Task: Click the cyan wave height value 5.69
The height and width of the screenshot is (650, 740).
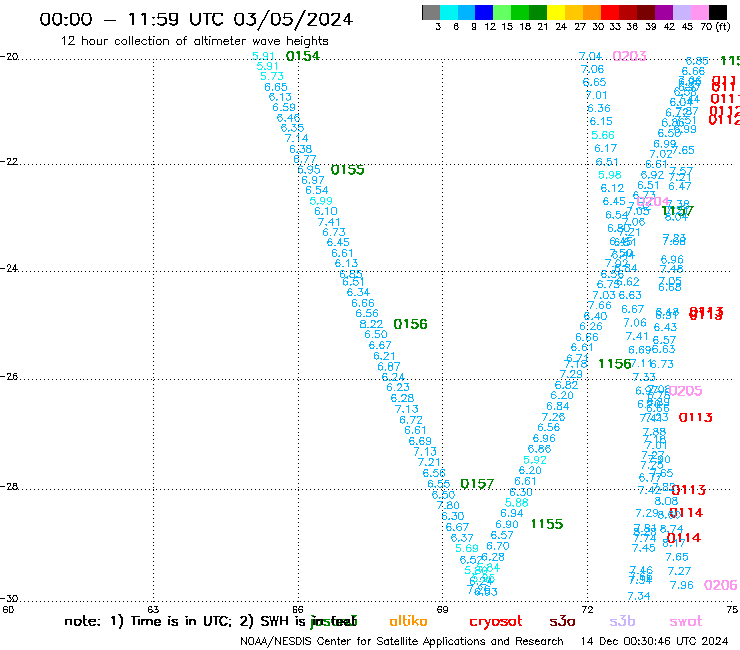Action: coord(467,548)
